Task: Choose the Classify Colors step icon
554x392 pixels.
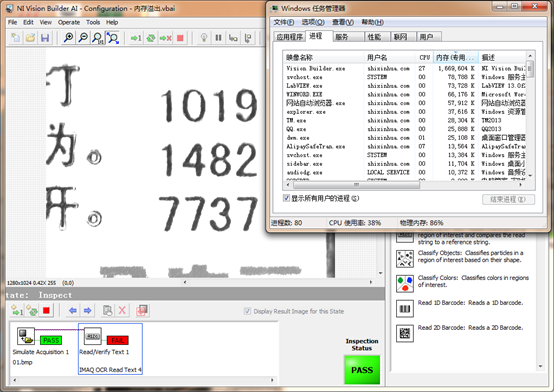Action: [x=405, y=284]
